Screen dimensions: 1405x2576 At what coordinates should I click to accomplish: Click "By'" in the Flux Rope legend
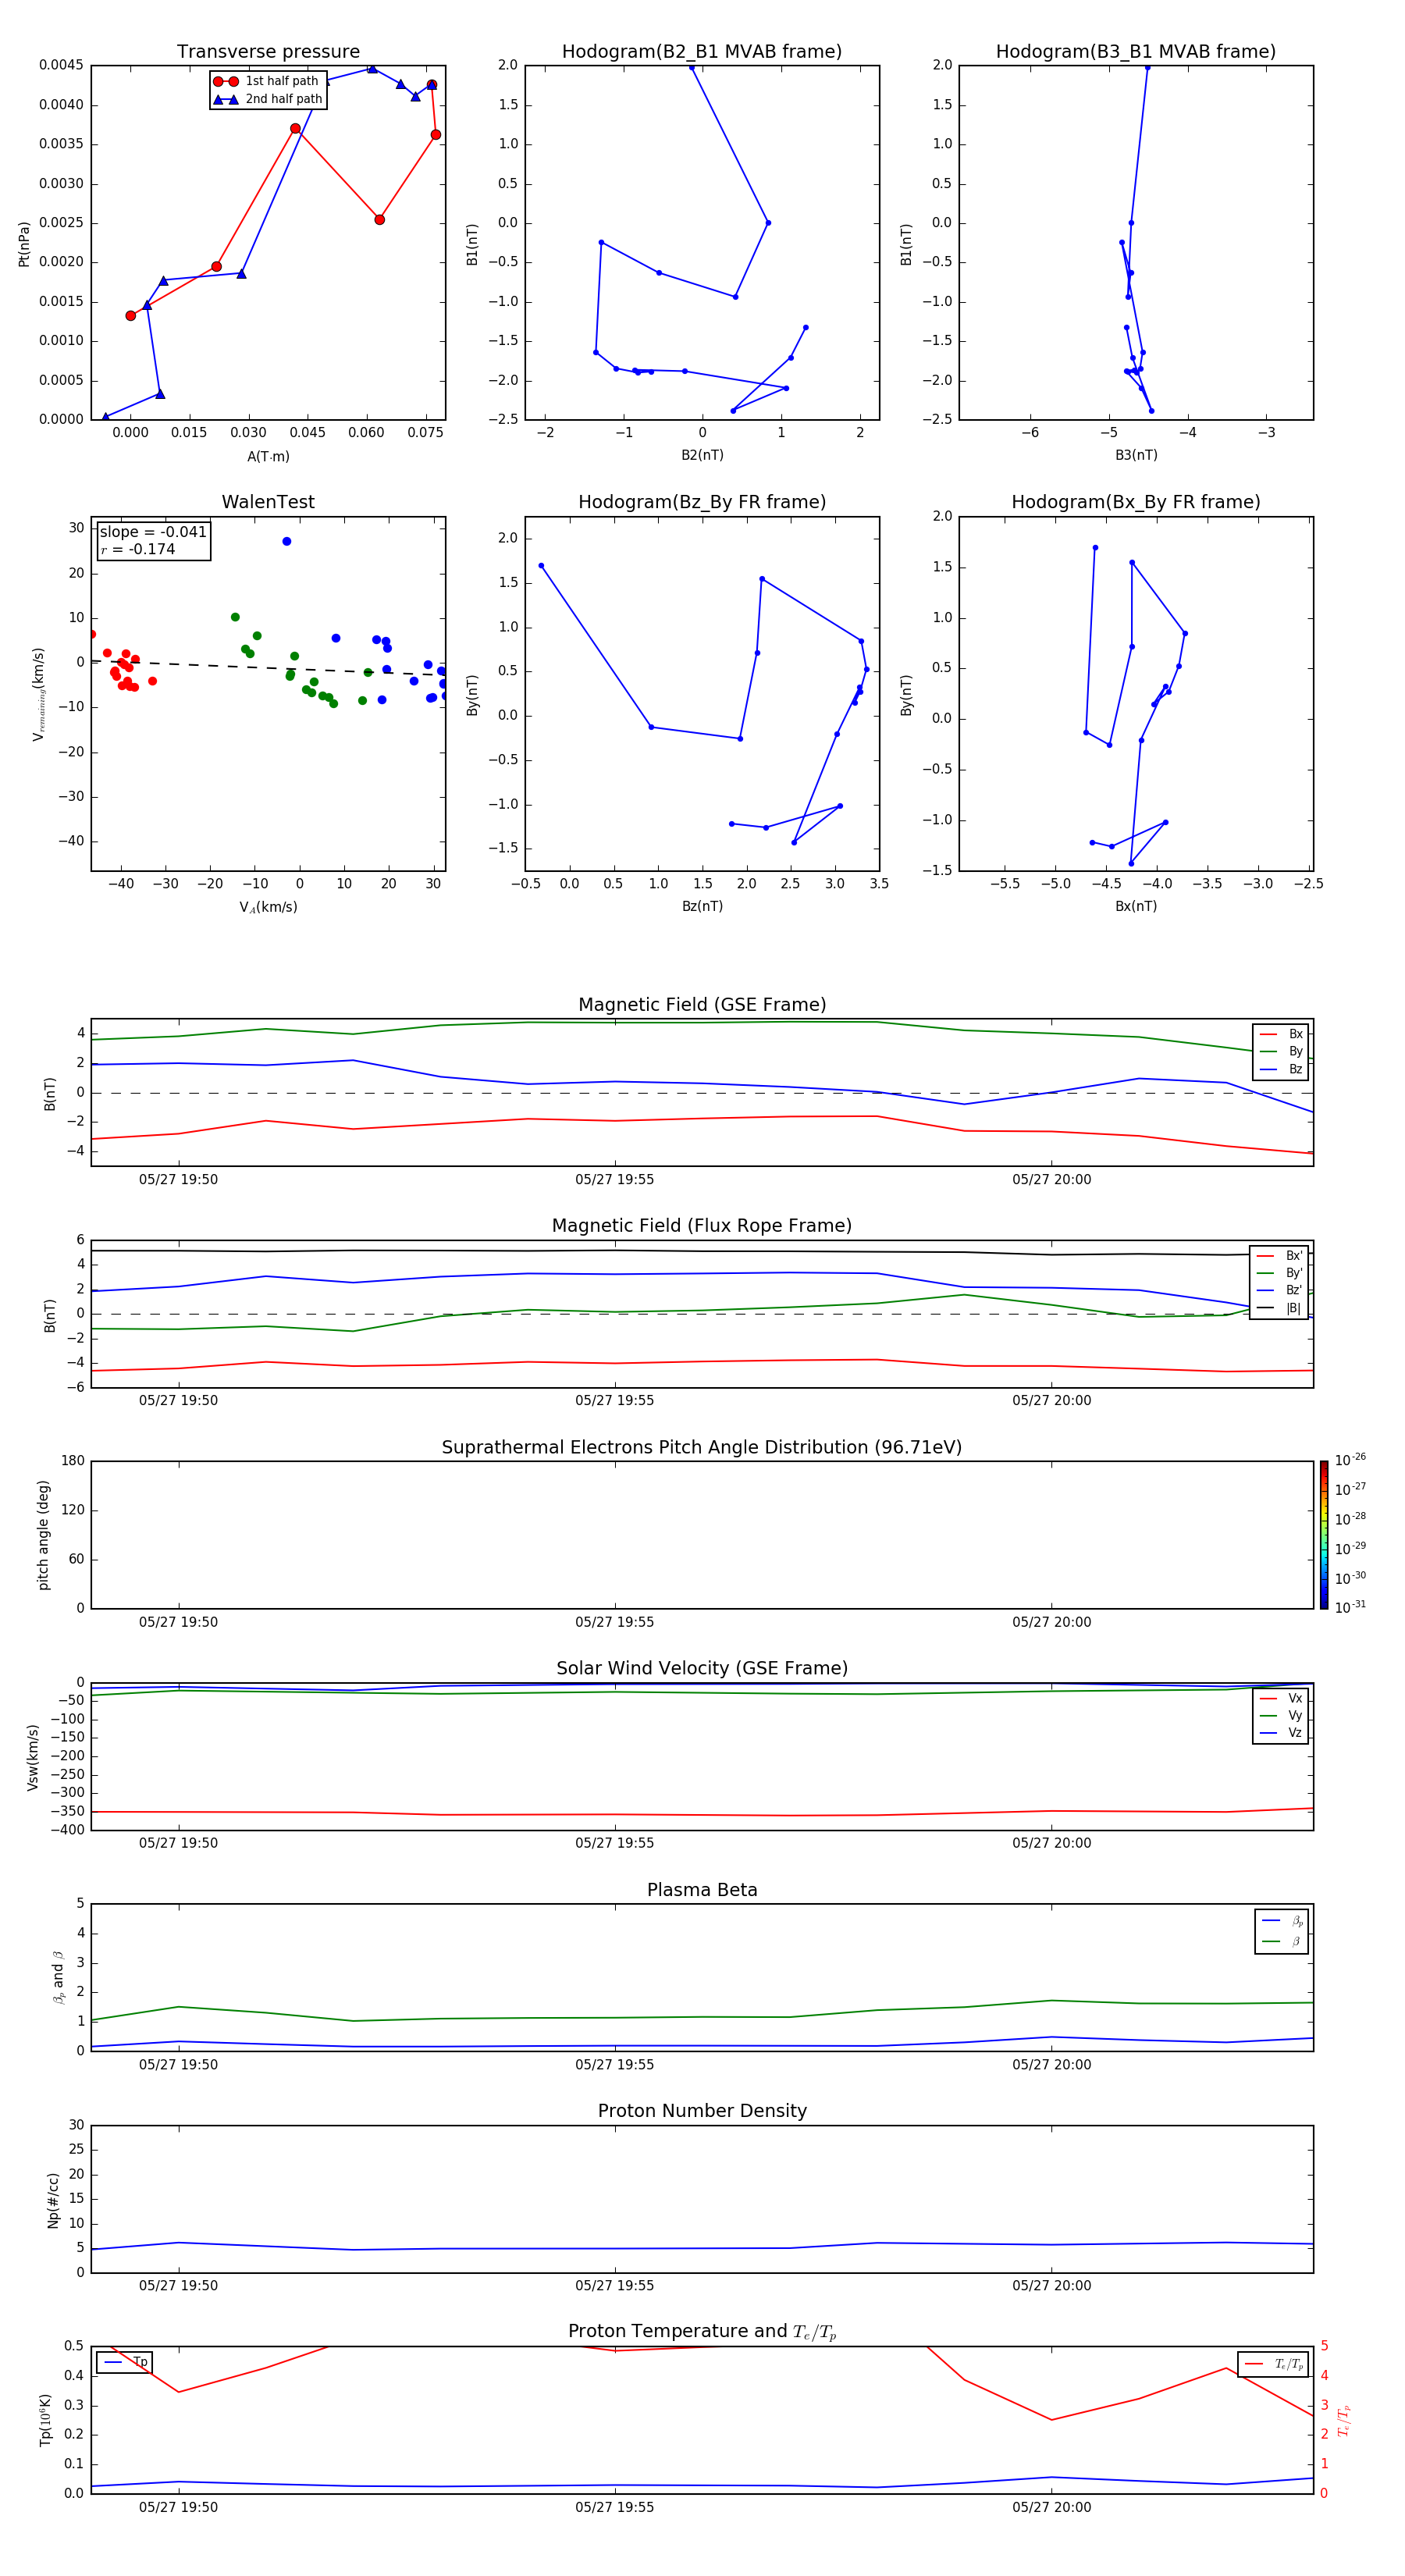(x=1294, y=1273)
